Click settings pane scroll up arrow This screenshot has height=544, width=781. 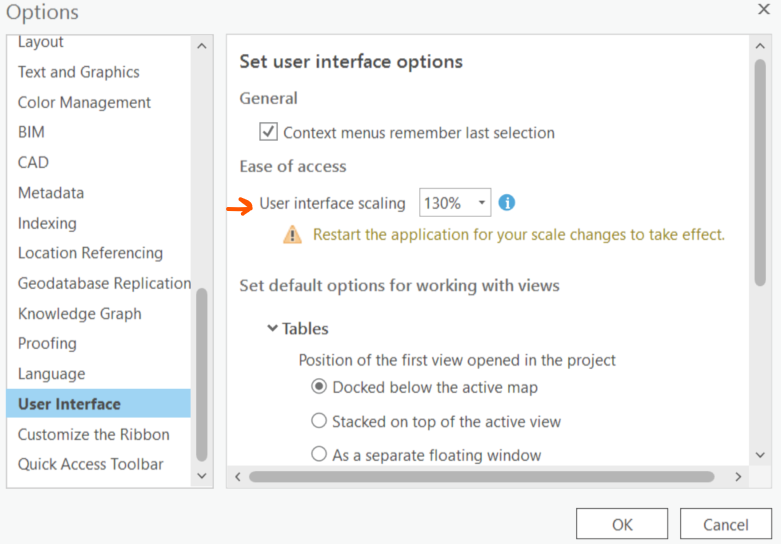pos(760,46)
